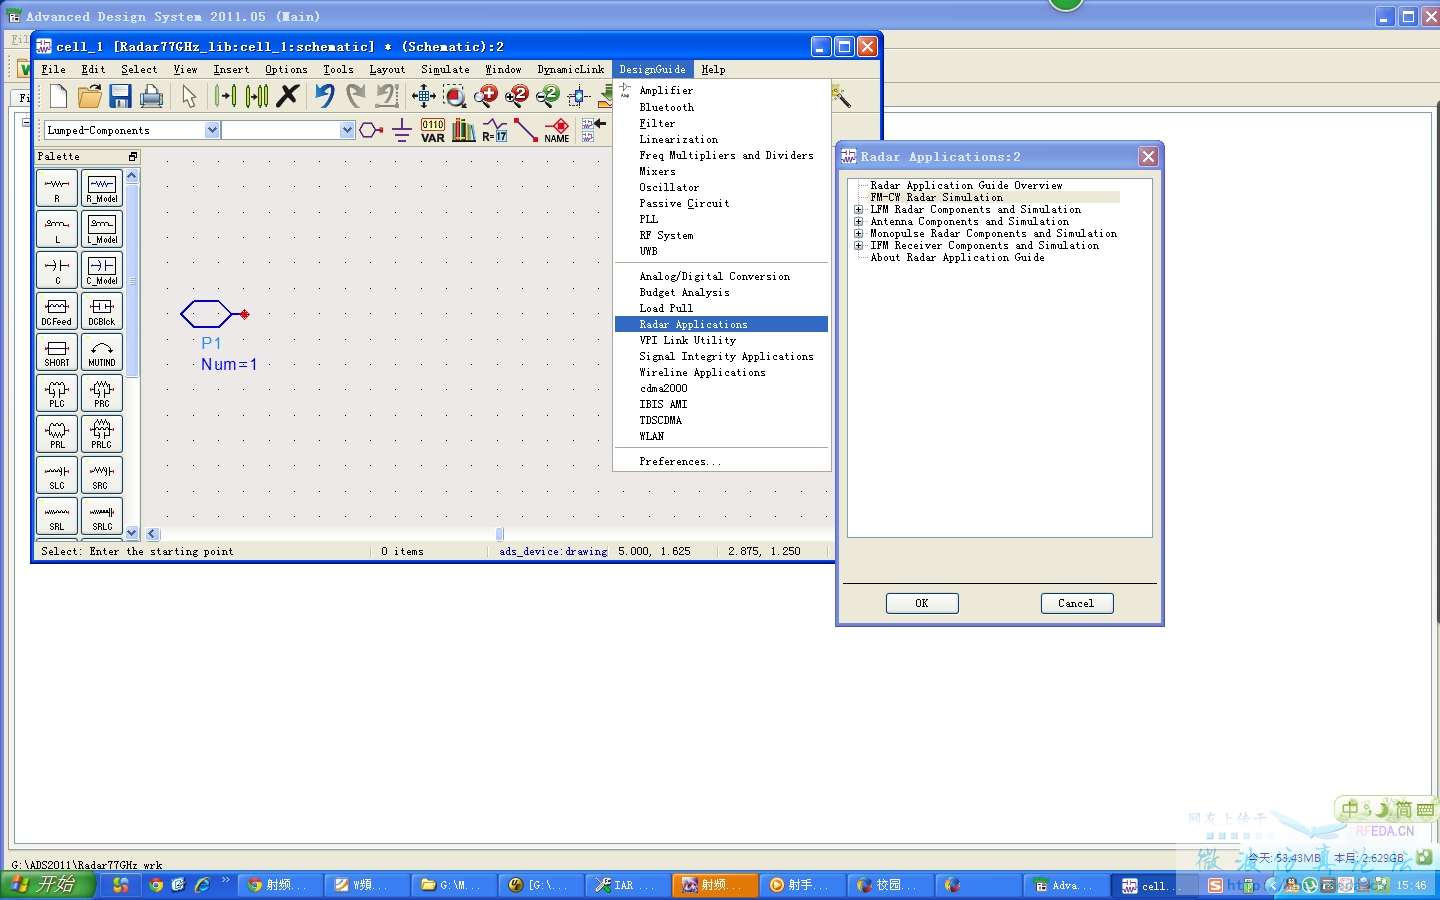The image size is (1440, 900).
Task: Place resistor R from palette
Action: click(57, 188)
